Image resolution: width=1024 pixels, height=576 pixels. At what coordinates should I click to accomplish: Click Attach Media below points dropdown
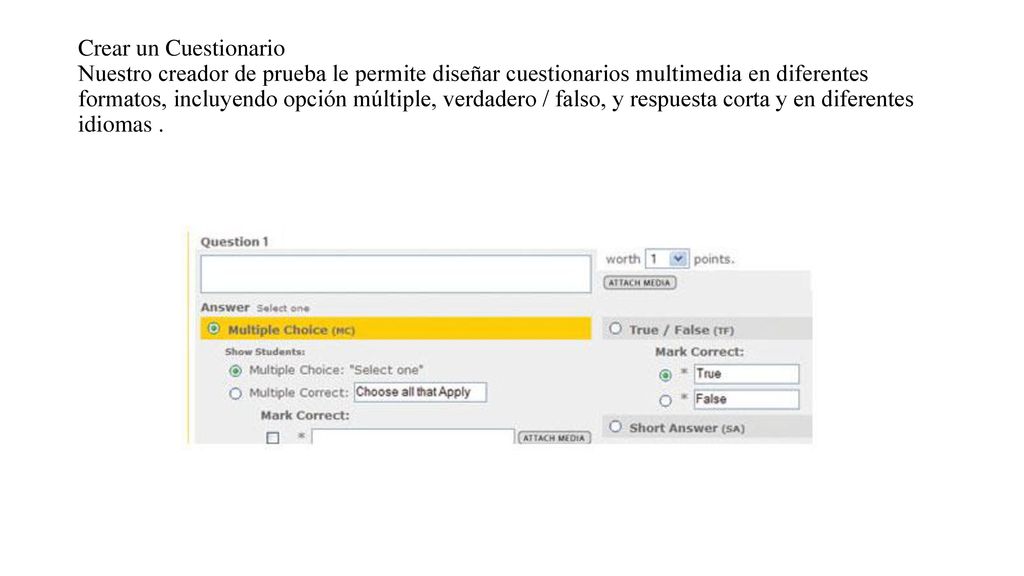(639, 283)
